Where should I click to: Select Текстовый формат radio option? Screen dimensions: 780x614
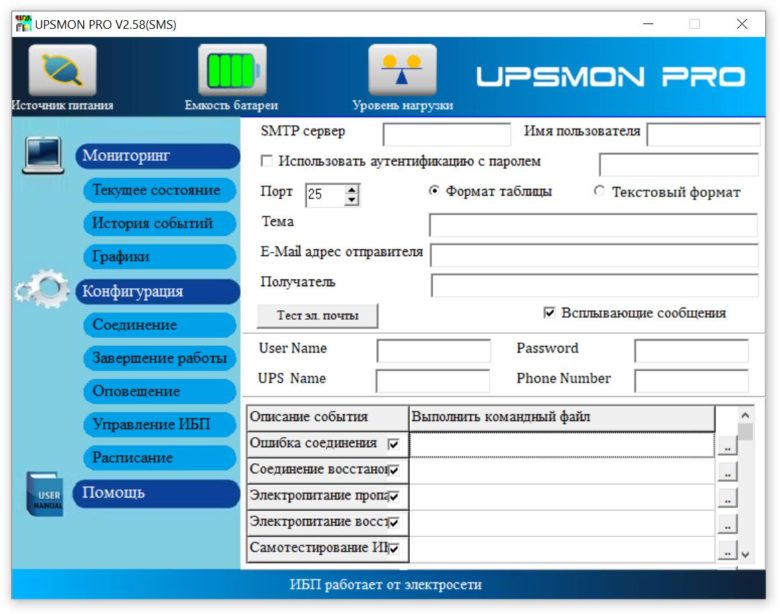click(599, 191)
